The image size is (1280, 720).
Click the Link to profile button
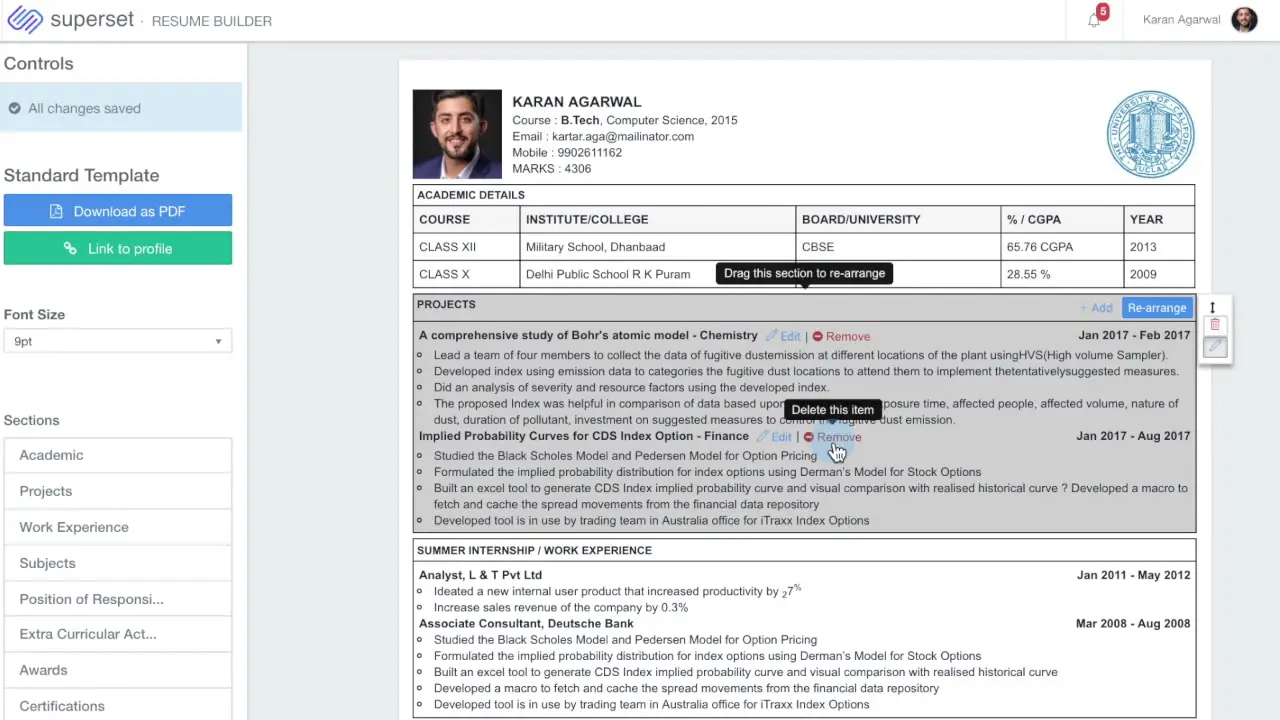[x=118, y=249]
